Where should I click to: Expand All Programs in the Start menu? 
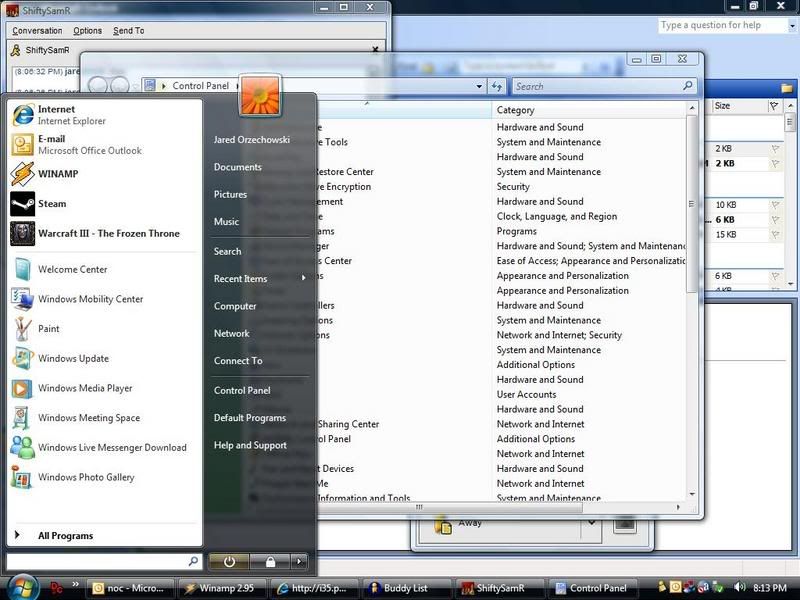(65, 536)
